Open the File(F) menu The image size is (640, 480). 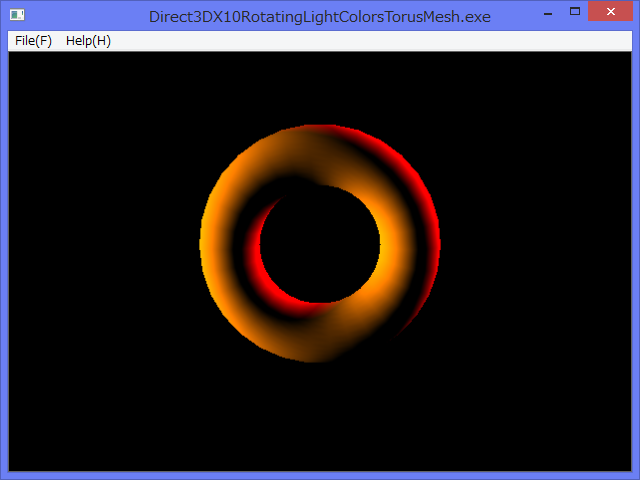click(x=33, y=41)
